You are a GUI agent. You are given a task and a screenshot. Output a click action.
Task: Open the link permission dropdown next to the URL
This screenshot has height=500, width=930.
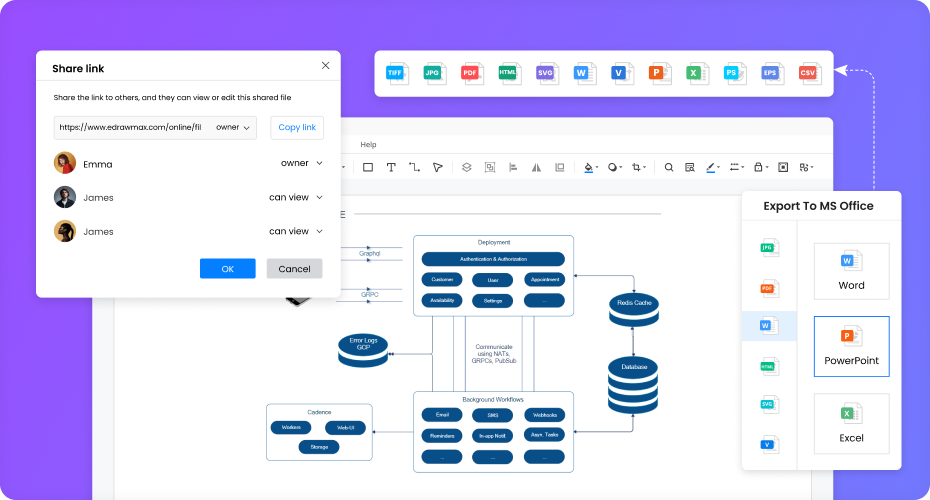235,128
